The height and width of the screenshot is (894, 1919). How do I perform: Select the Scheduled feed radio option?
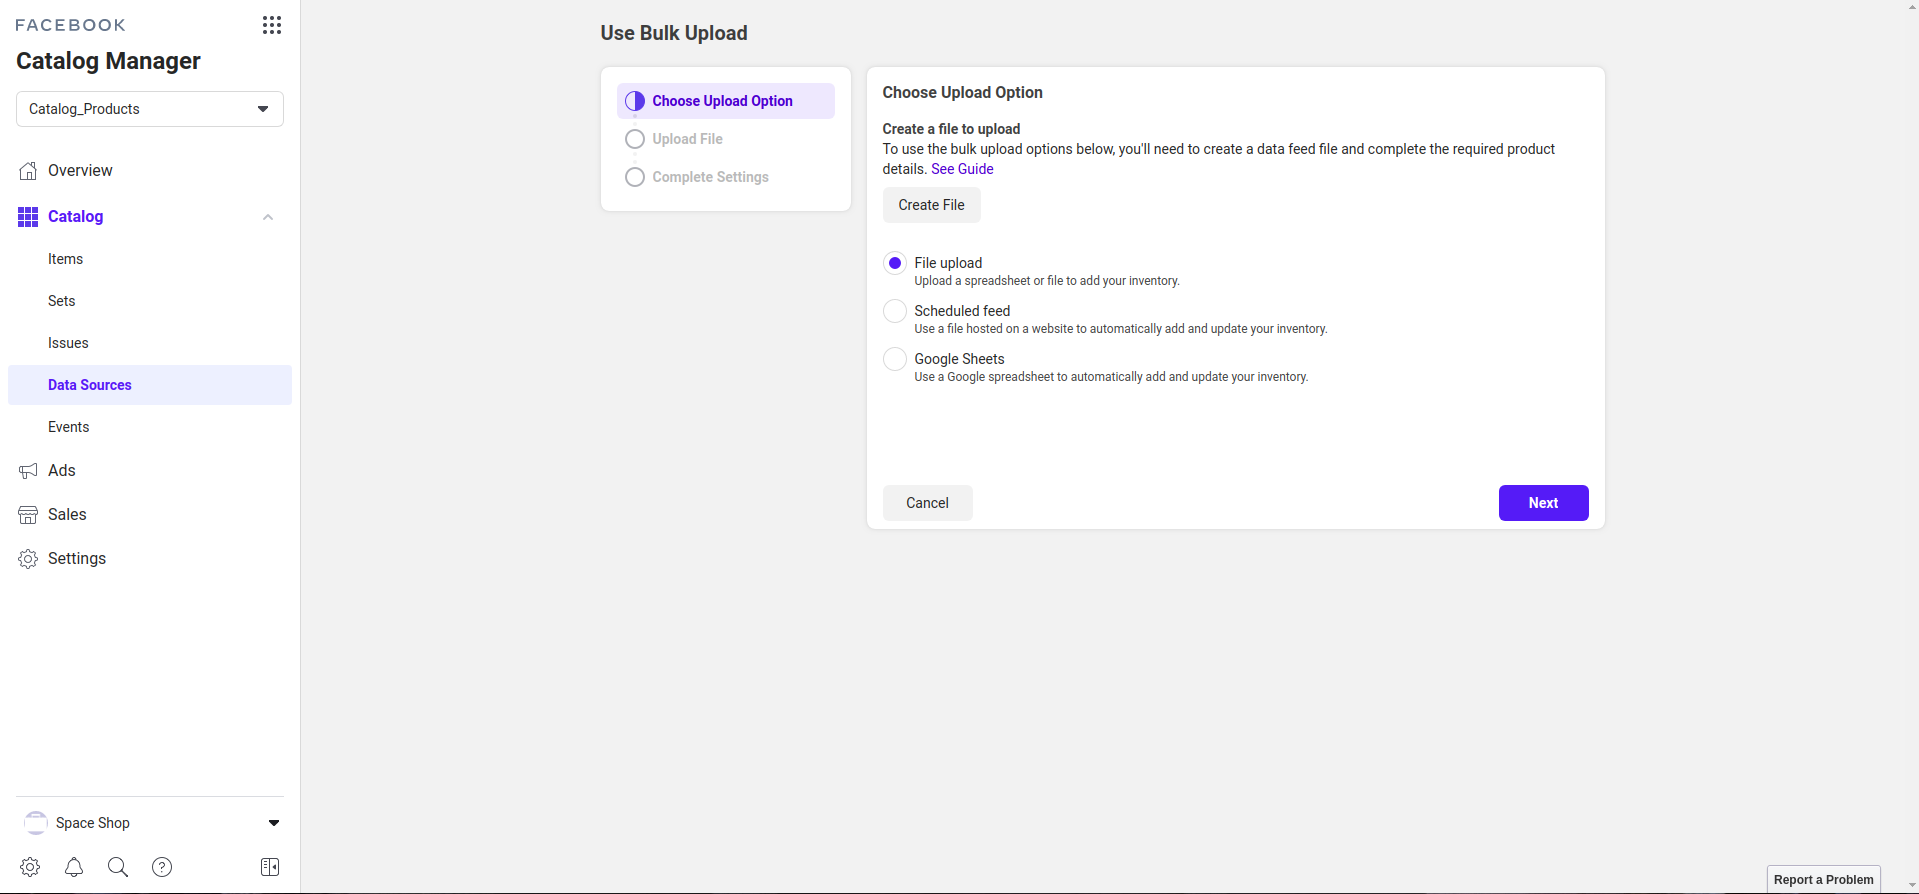pyautogui.click(x=895, y=311)
